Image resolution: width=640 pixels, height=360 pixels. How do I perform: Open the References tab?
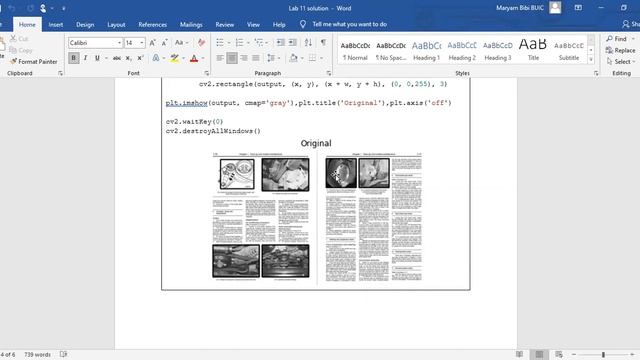pyautogui.click(x=153, y=24)
